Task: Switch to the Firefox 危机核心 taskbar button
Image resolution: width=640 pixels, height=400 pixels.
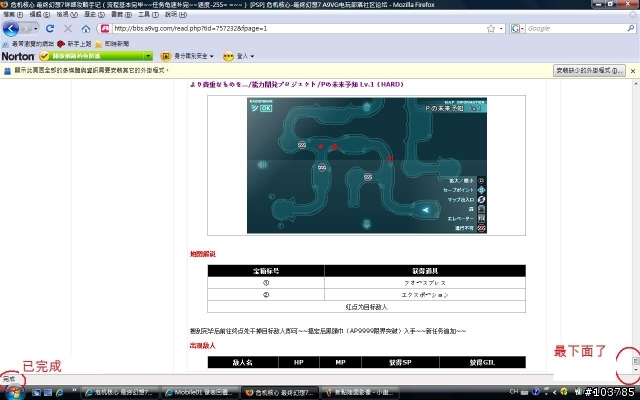Action: coord(278,393)
